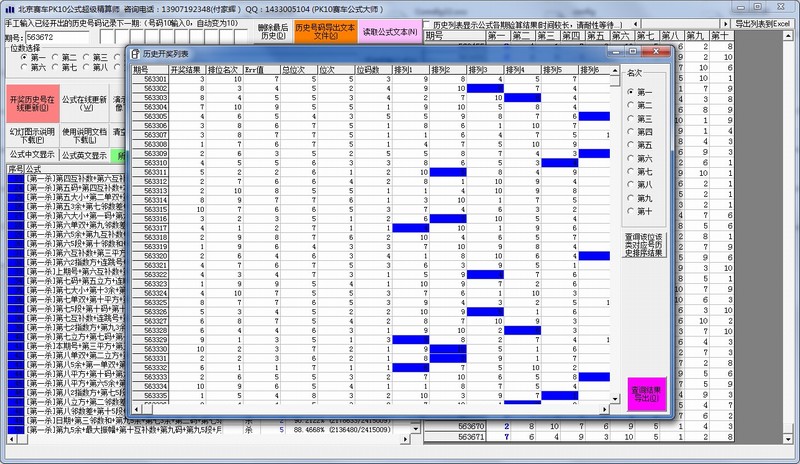Select 第六 radio in 位数选择 group
Viewport: 800px width, 464px height.
[x=26, y=68]
